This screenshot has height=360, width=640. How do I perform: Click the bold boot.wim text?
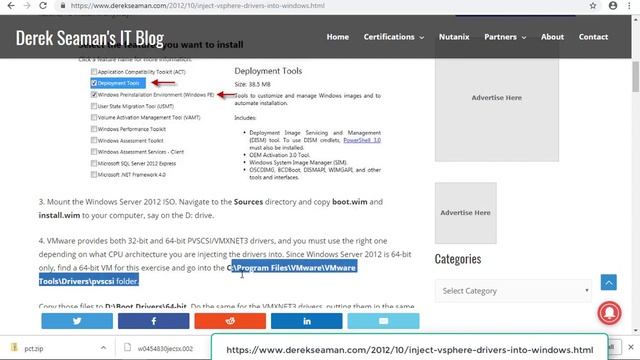tap(350, 202)
